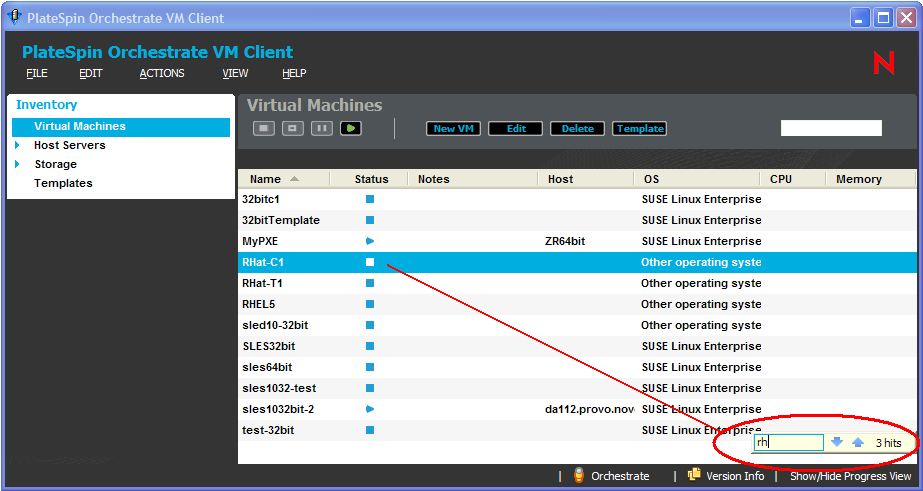
Task: Click the New VM button
Action: [453, 128]
